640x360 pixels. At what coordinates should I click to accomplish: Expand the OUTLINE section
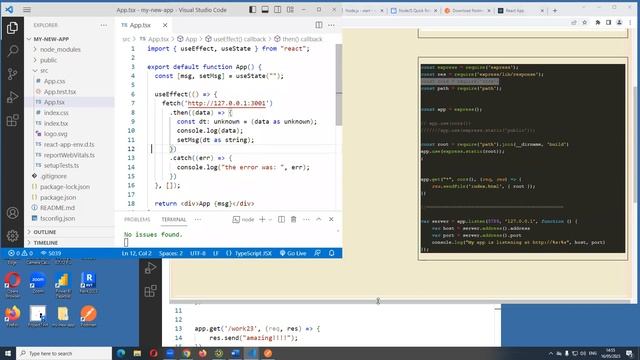[45, 232]
